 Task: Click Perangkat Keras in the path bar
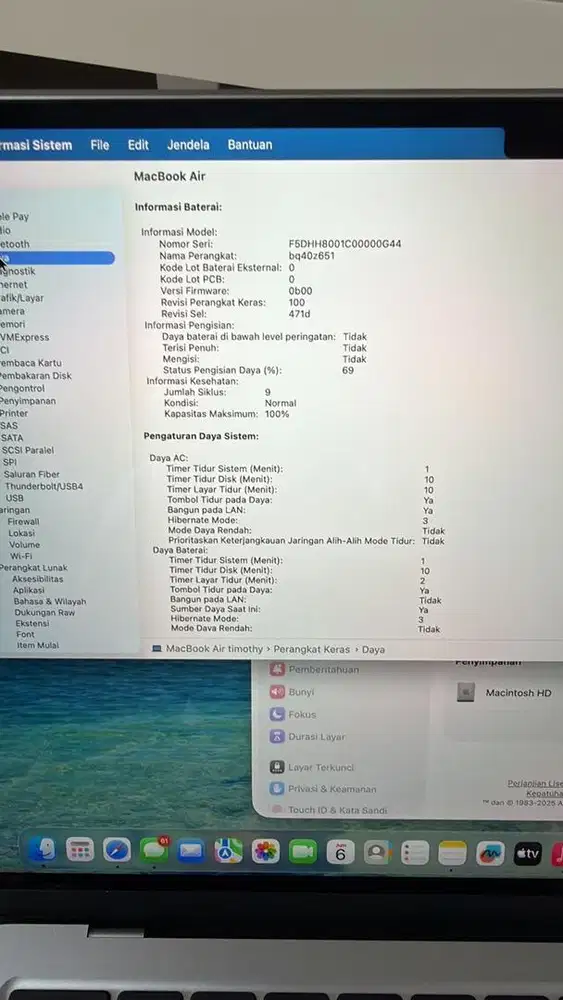click(312, 649)
